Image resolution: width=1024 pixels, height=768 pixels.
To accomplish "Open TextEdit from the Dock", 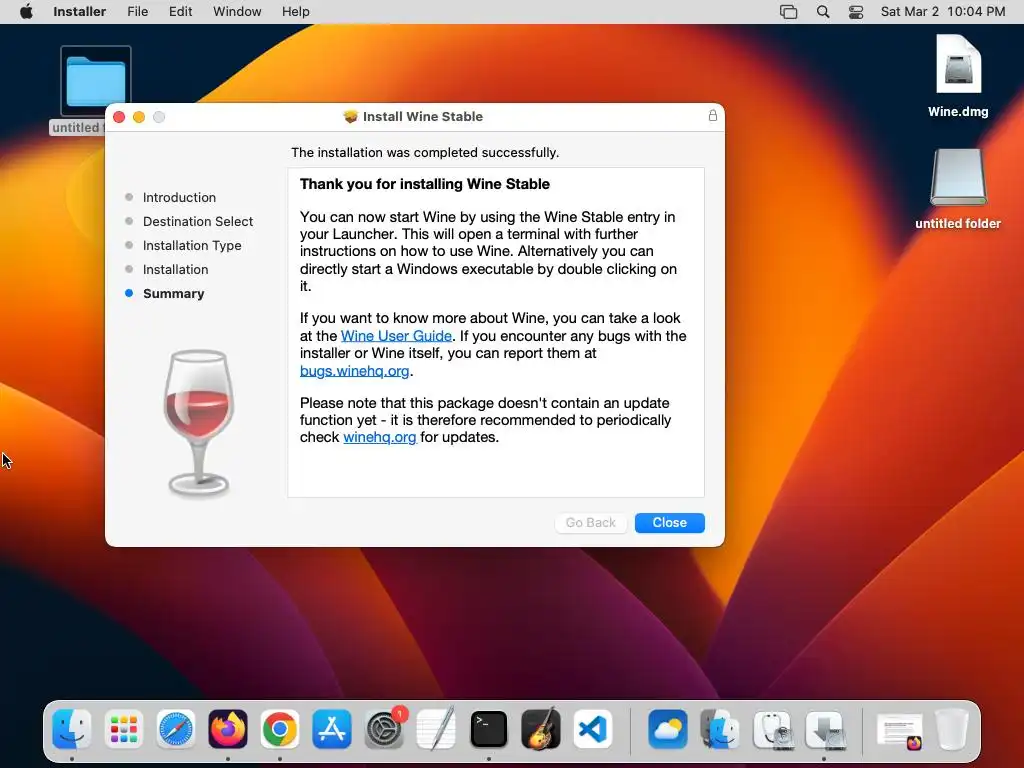I will 436,729.
